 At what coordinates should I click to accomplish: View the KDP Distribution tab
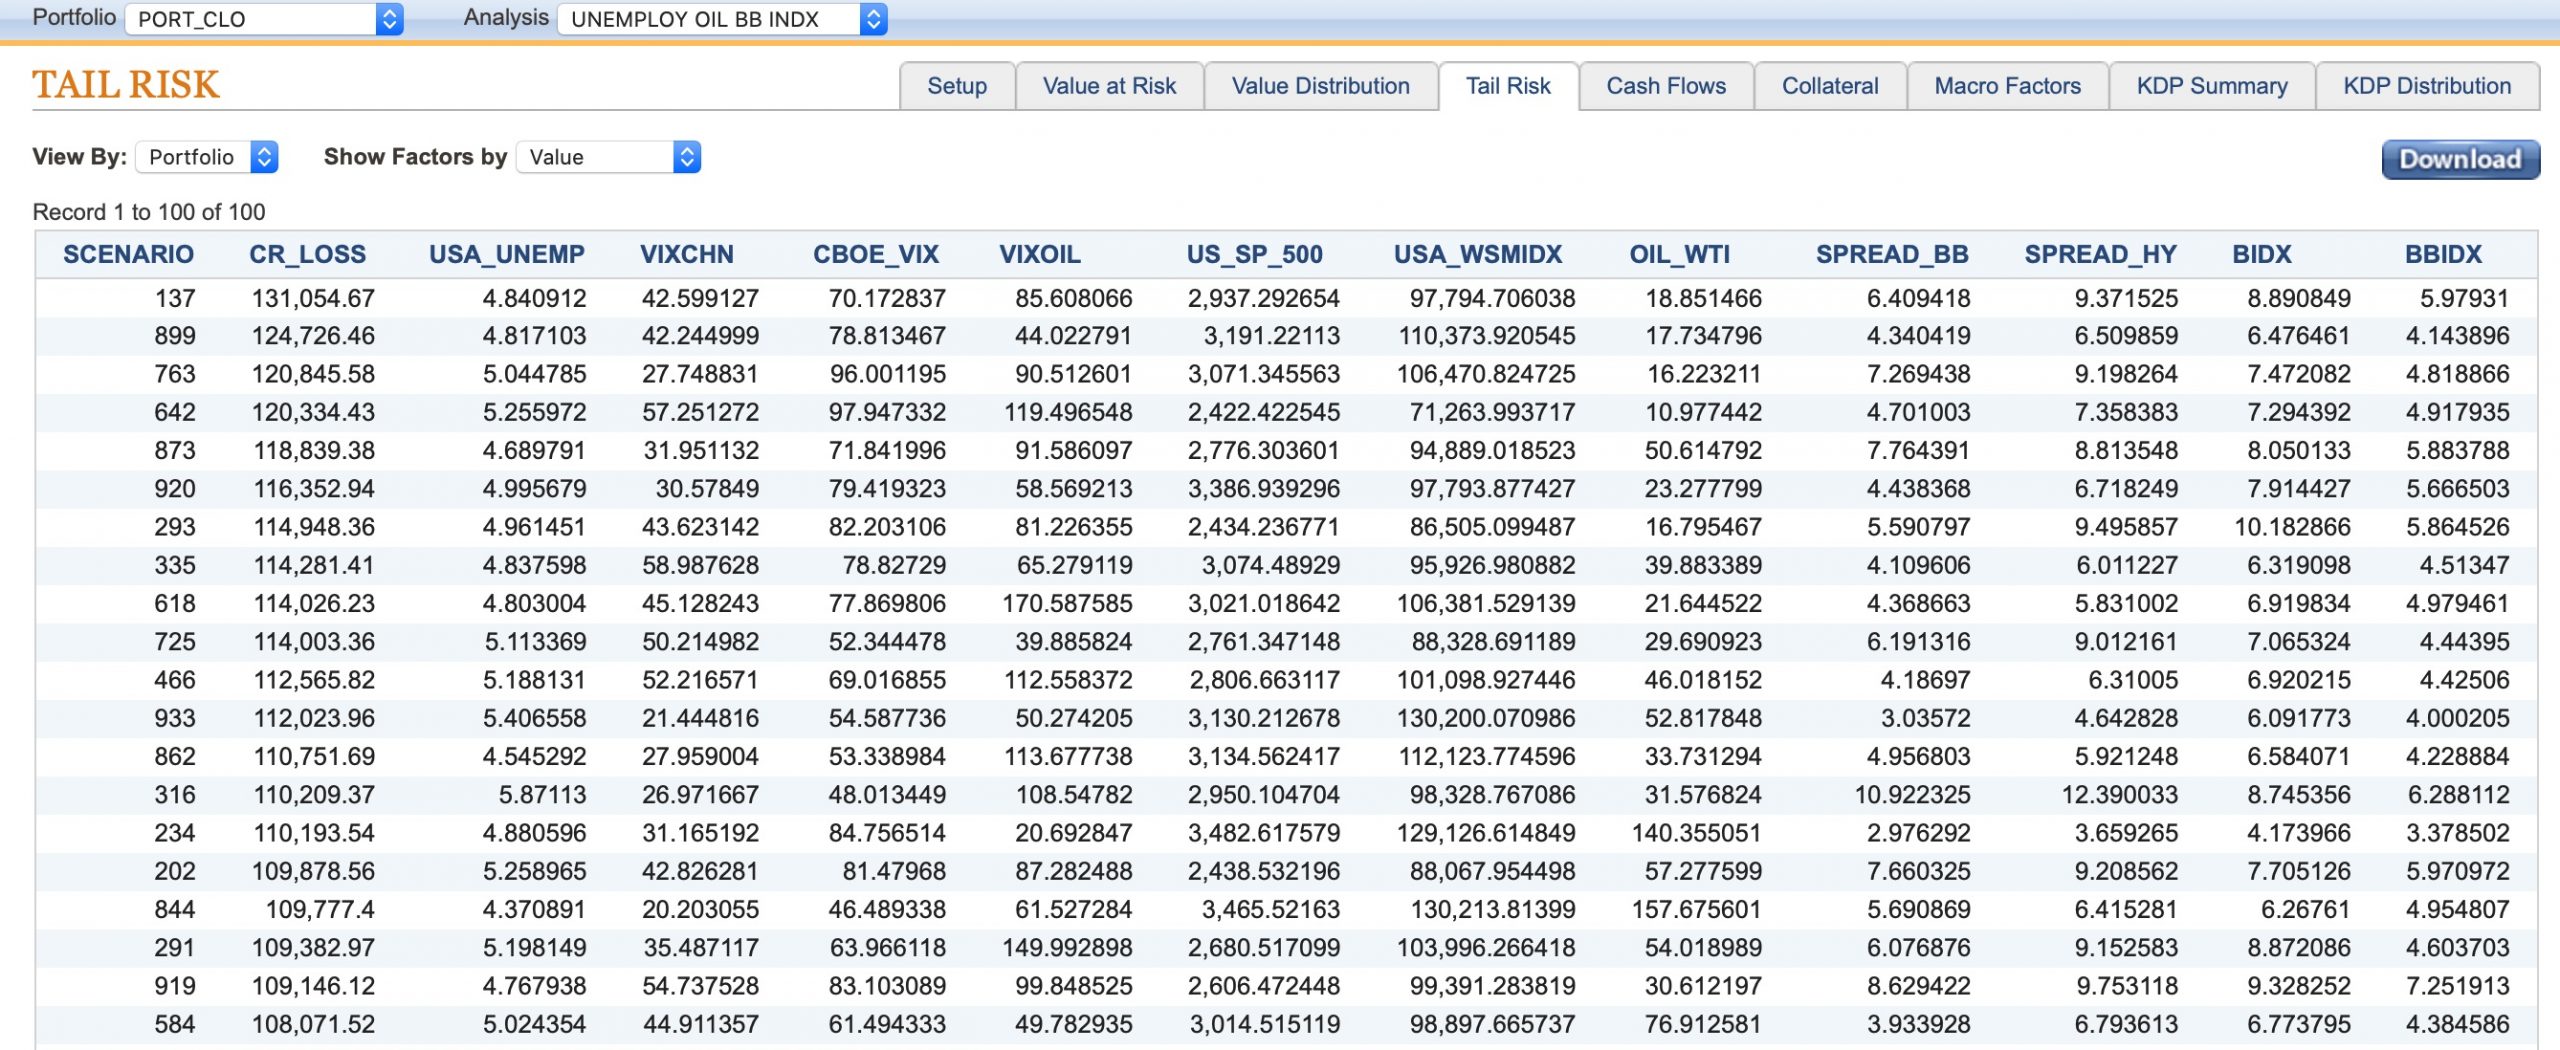2427,86
